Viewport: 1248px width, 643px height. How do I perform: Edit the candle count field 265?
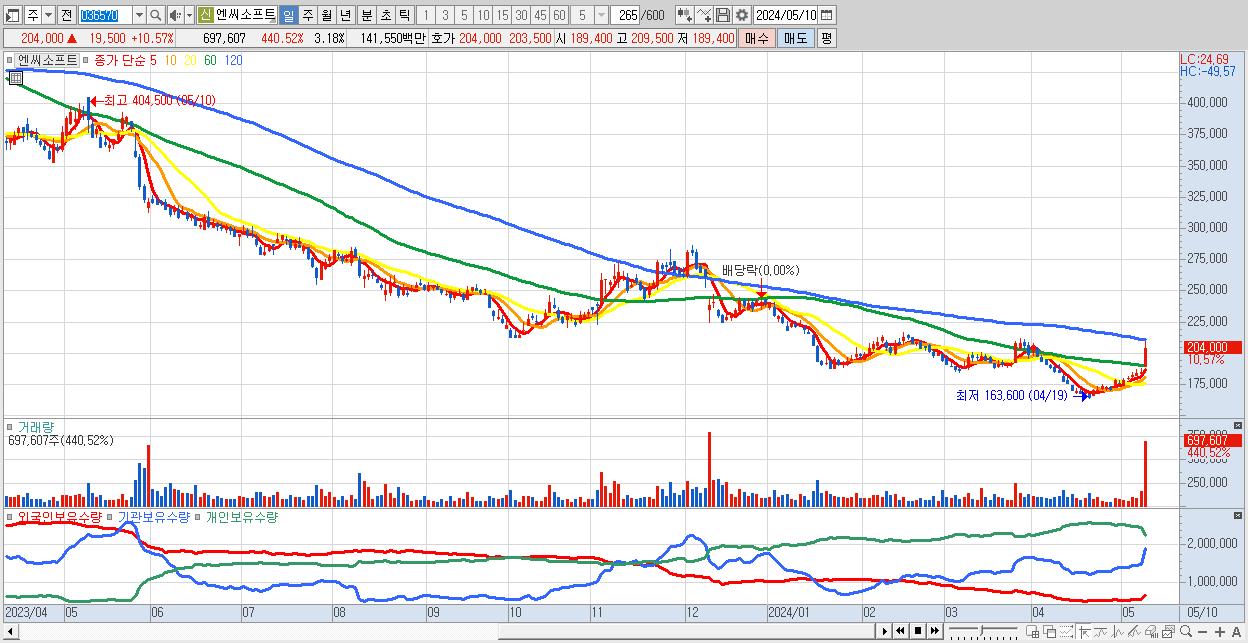pyautogui.click(x=625, y=15)
